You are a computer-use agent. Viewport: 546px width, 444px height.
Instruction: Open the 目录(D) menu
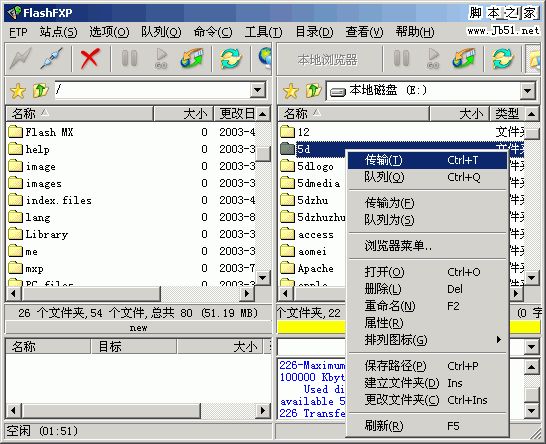tap(314, 32)
